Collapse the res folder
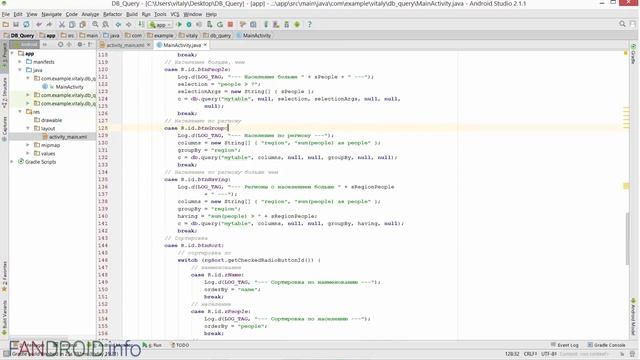 tap(20, 111)
